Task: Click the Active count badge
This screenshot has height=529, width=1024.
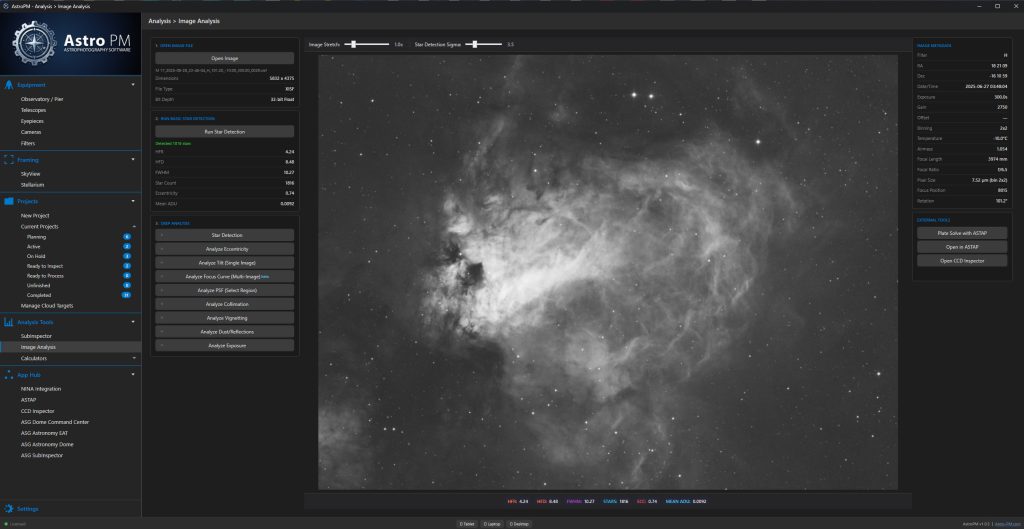Action: coord(127,247)
